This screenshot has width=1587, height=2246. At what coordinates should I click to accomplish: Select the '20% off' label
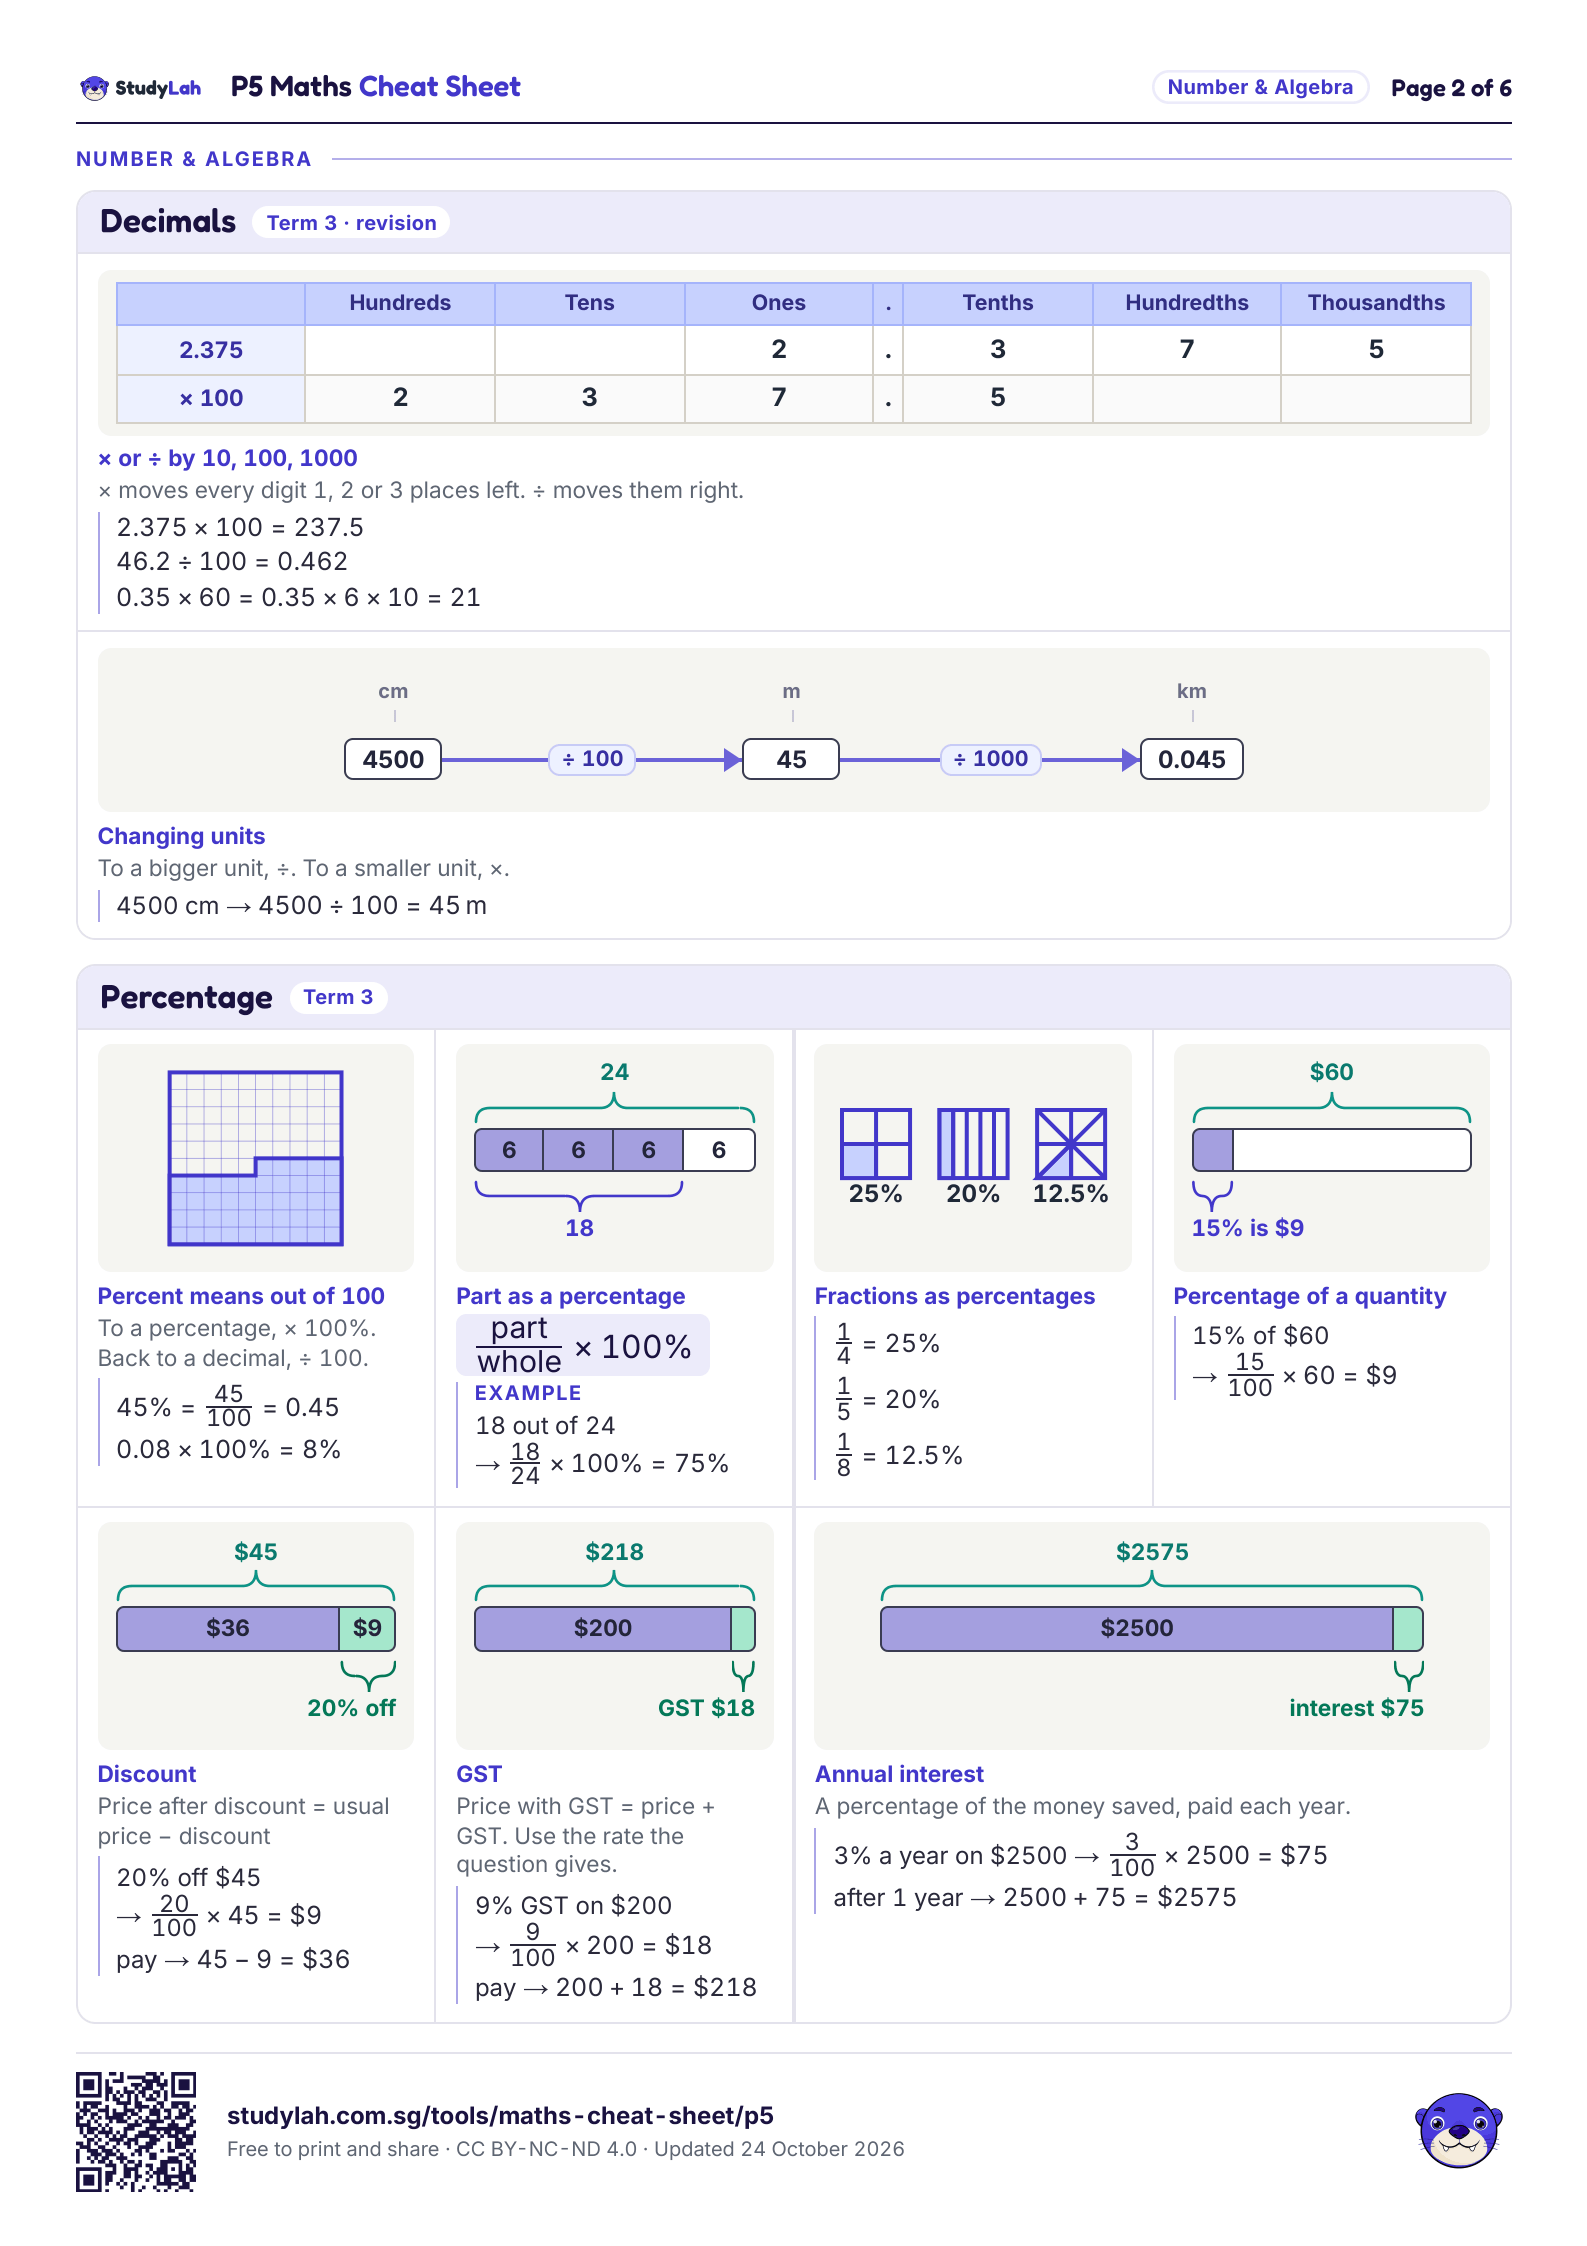coord(351,1708)
